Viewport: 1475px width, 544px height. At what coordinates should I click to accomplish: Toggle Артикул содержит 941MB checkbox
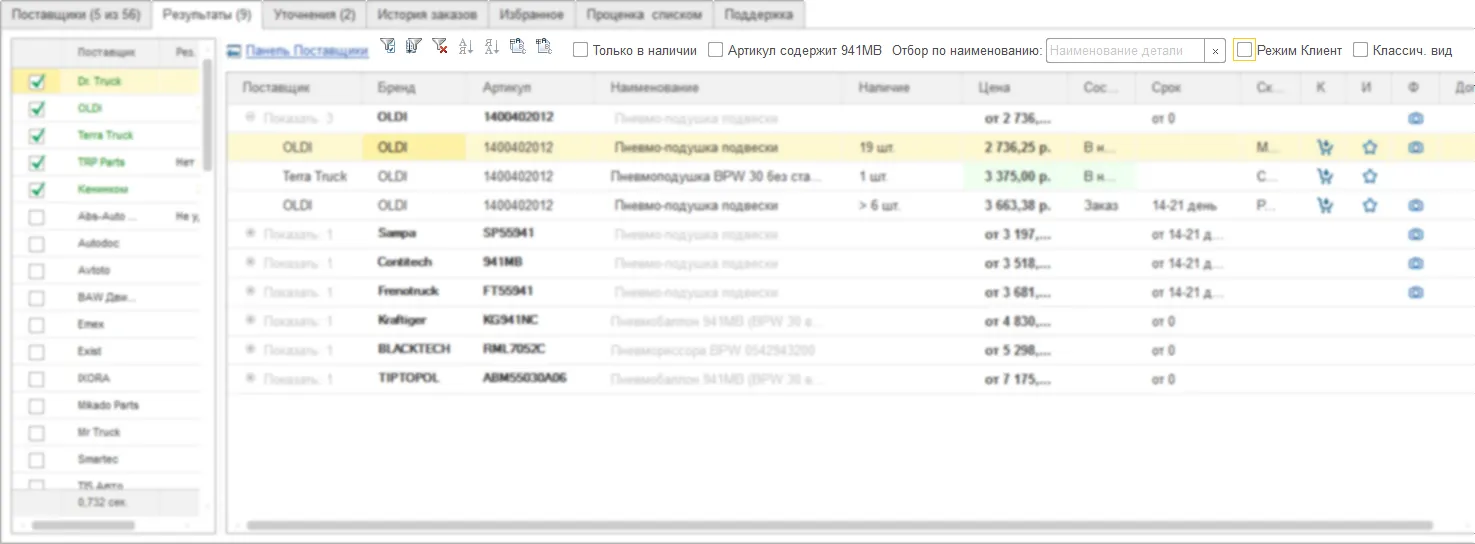tap(715, 50)
